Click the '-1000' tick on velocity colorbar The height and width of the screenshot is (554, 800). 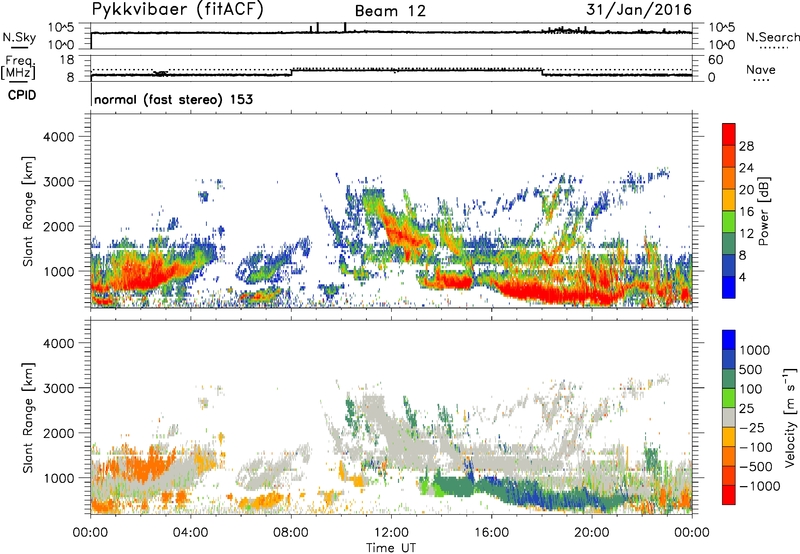[760, 486]
